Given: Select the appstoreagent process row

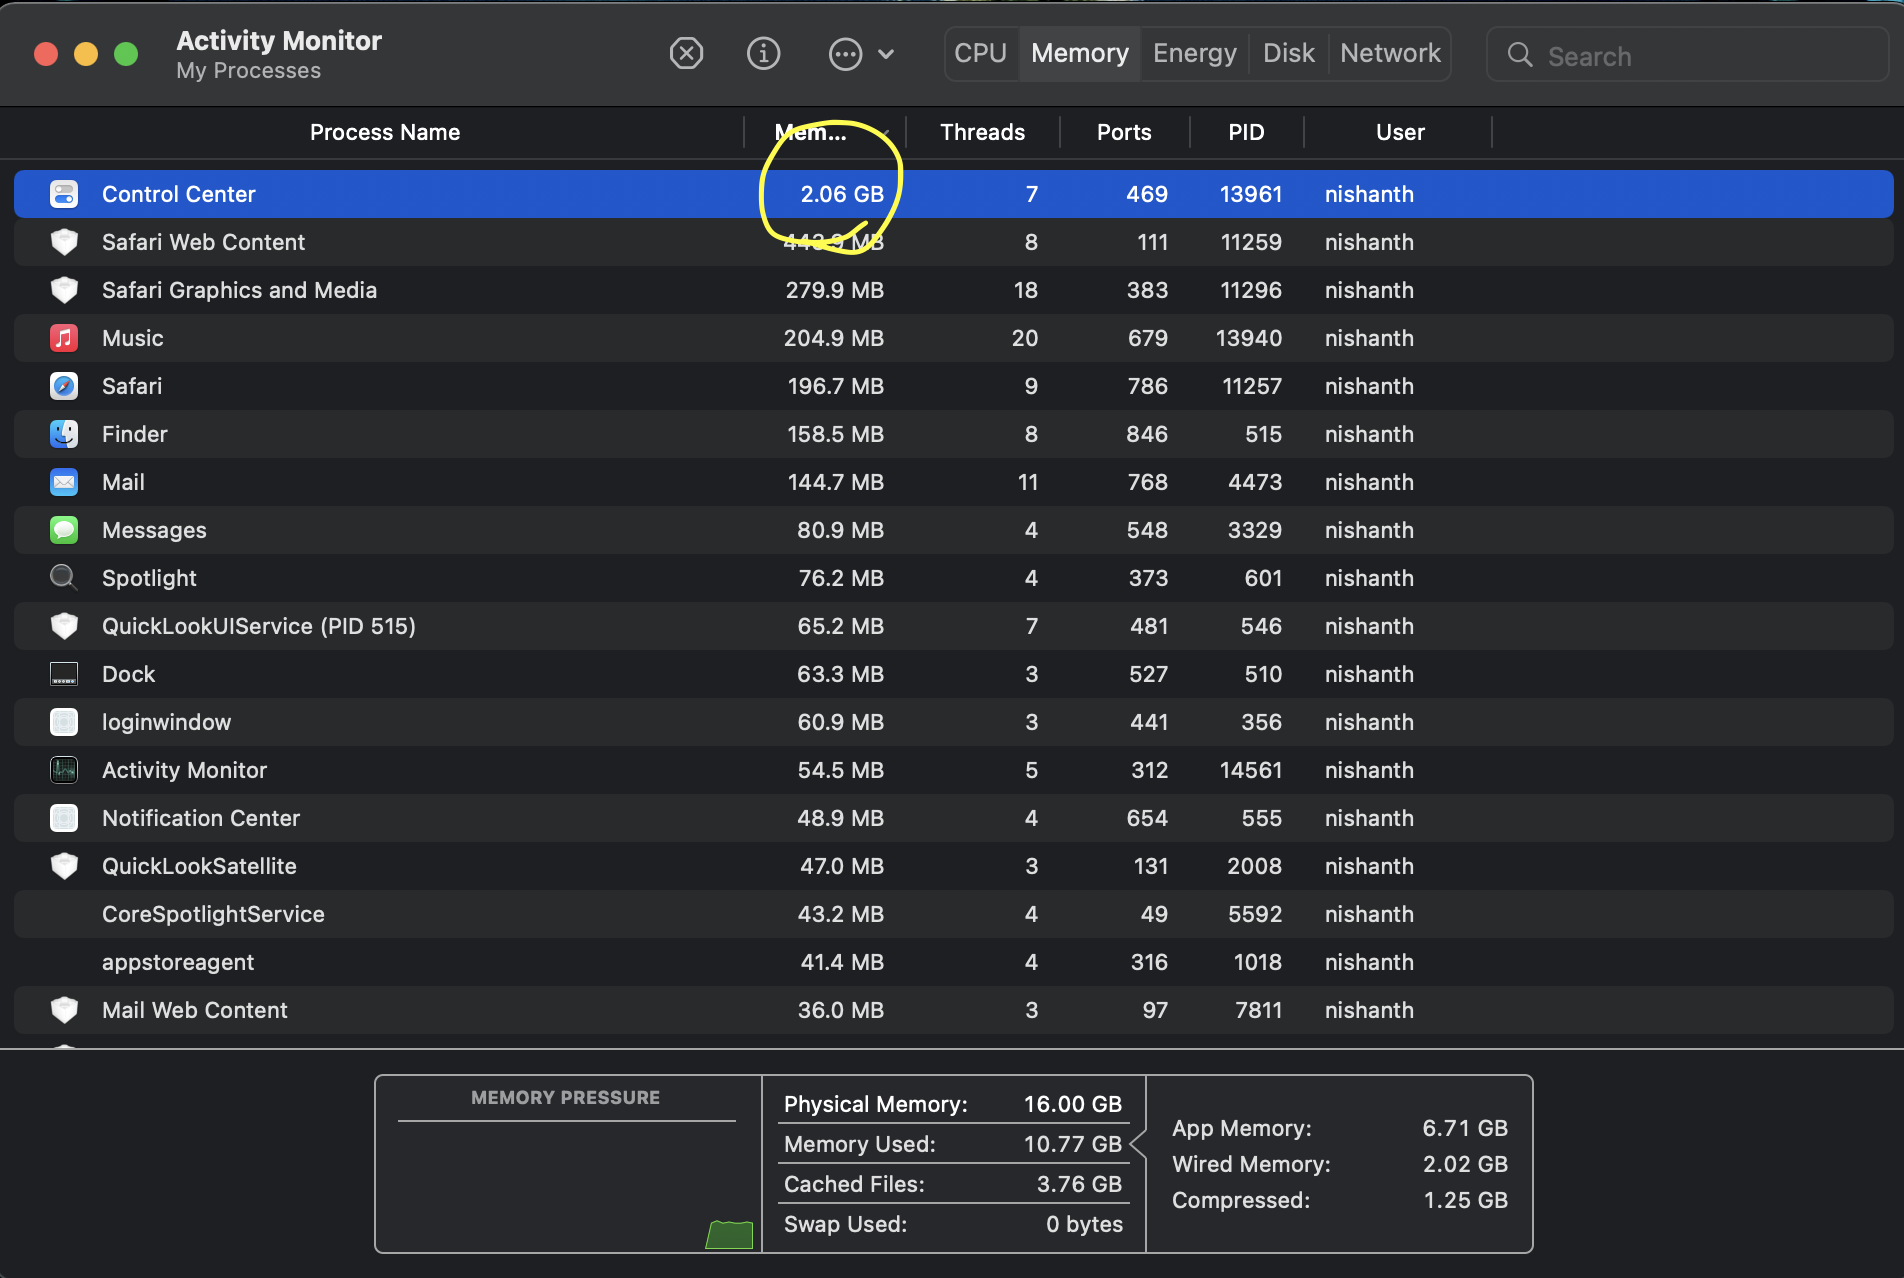Looking at the screenshot, I should [954, 962].
